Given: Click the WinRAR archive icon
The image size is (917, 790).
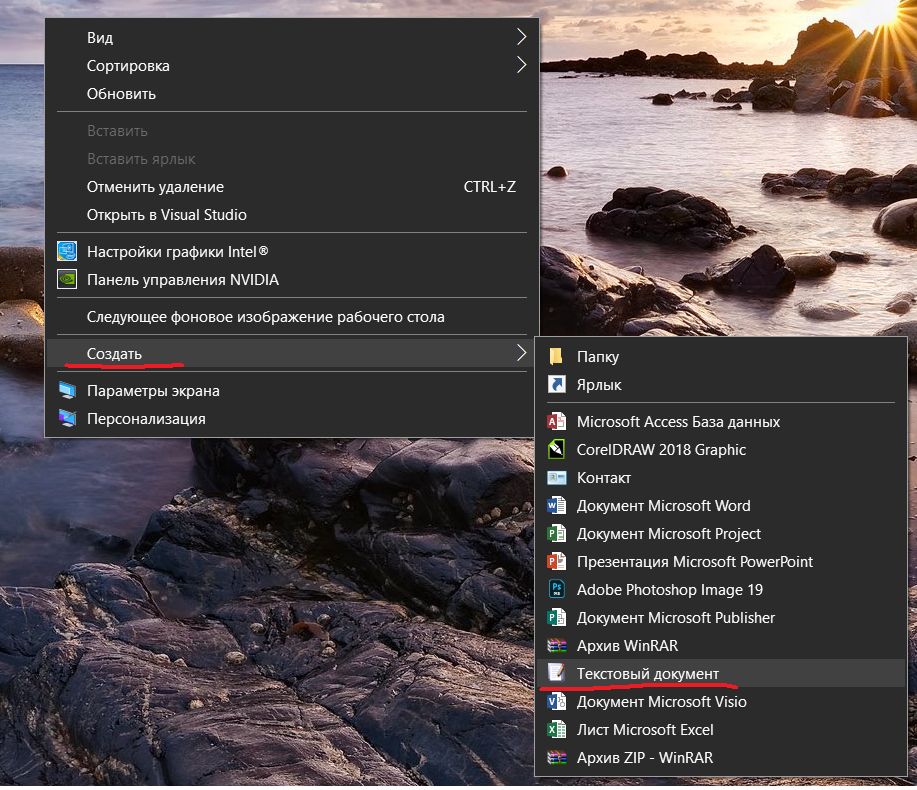Looking at the screenshot, I should 556,646.
